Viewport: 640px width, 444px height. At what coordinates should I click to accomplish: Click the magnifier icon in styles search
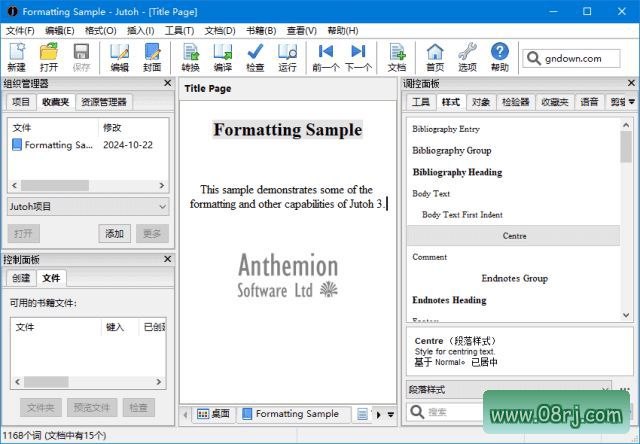click(x=417, y=412)
